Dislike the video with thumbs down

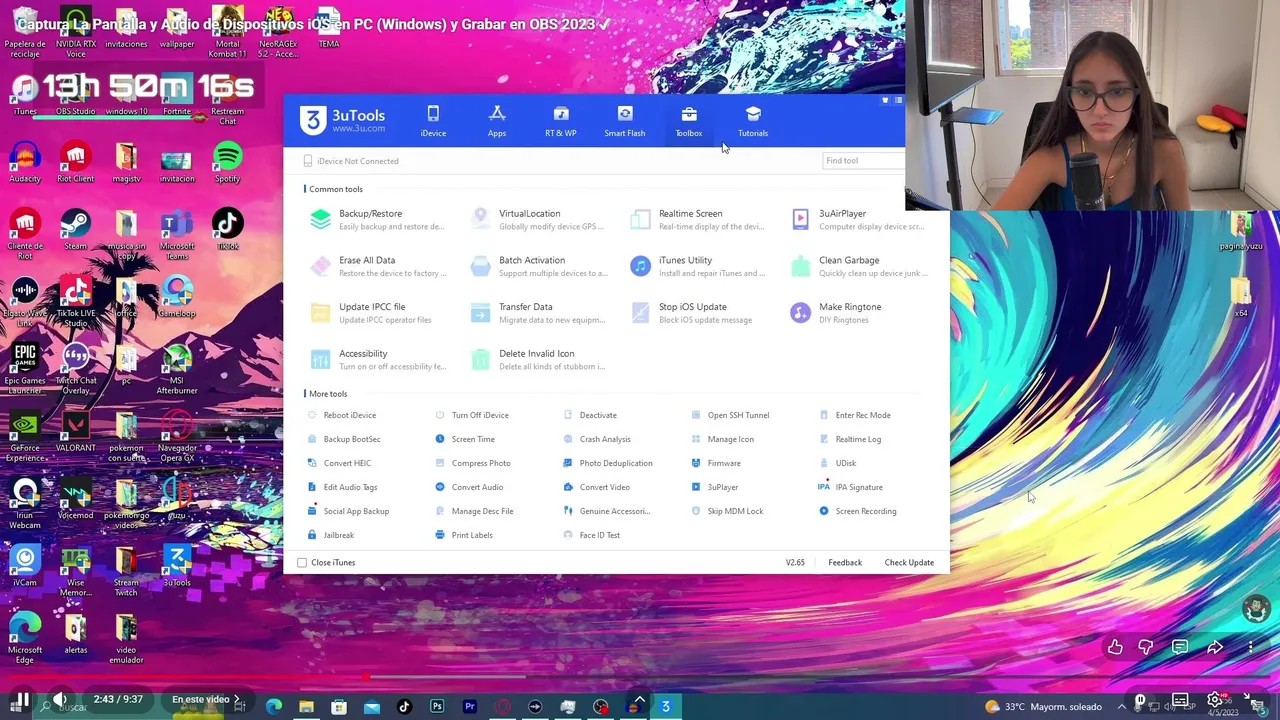(x=1146, y=647)
